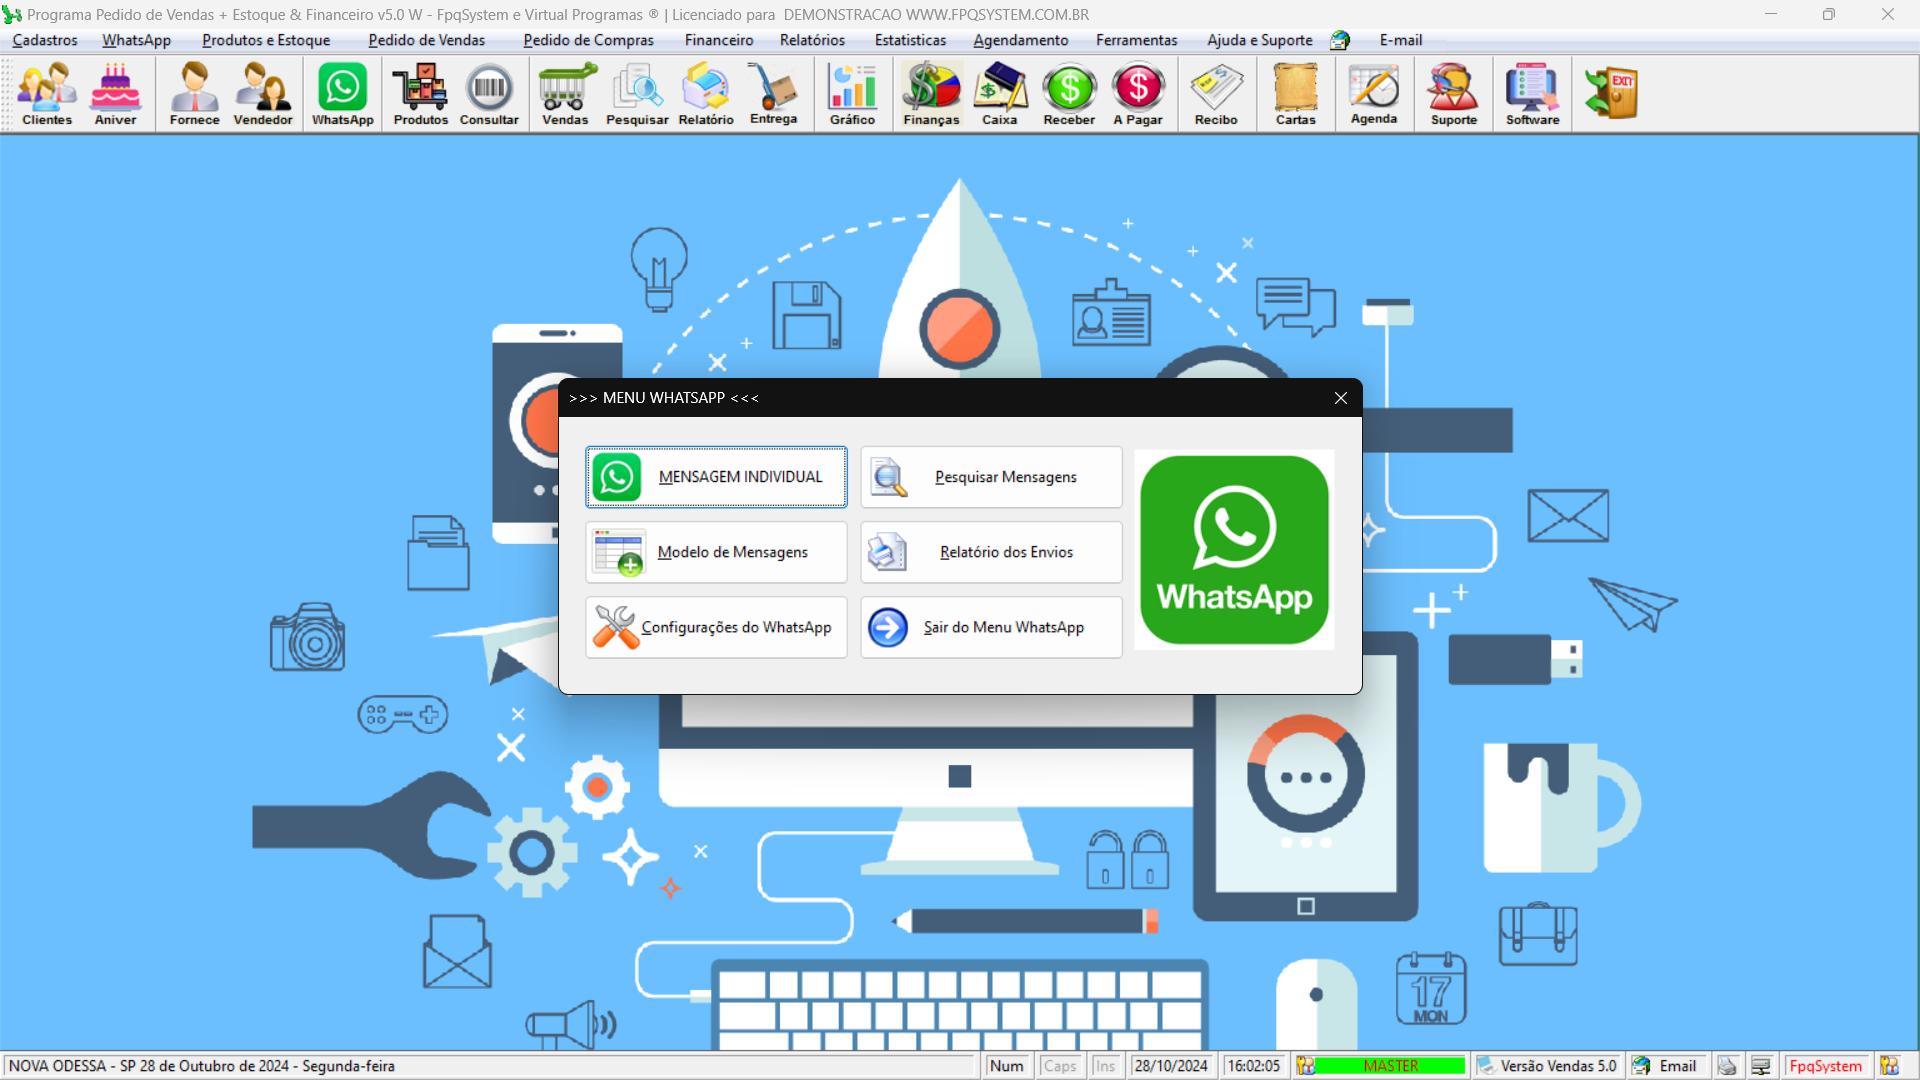
Task: Select Pesquisar Mensagens option
Action: [990, 476]
